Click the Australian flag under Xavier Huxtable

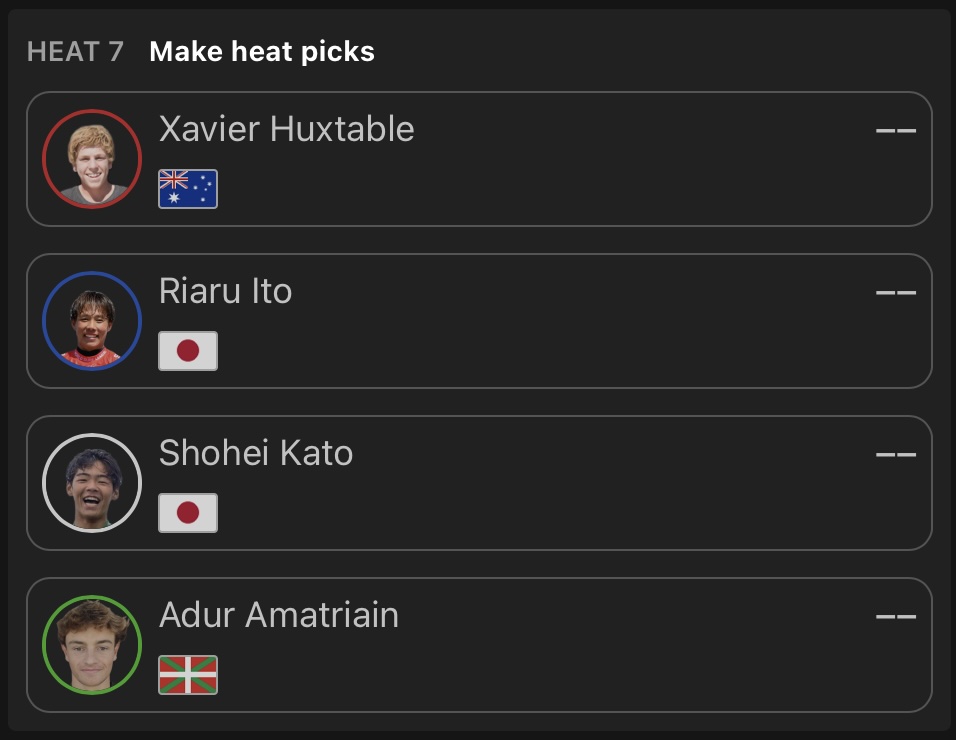pos(188,189)
